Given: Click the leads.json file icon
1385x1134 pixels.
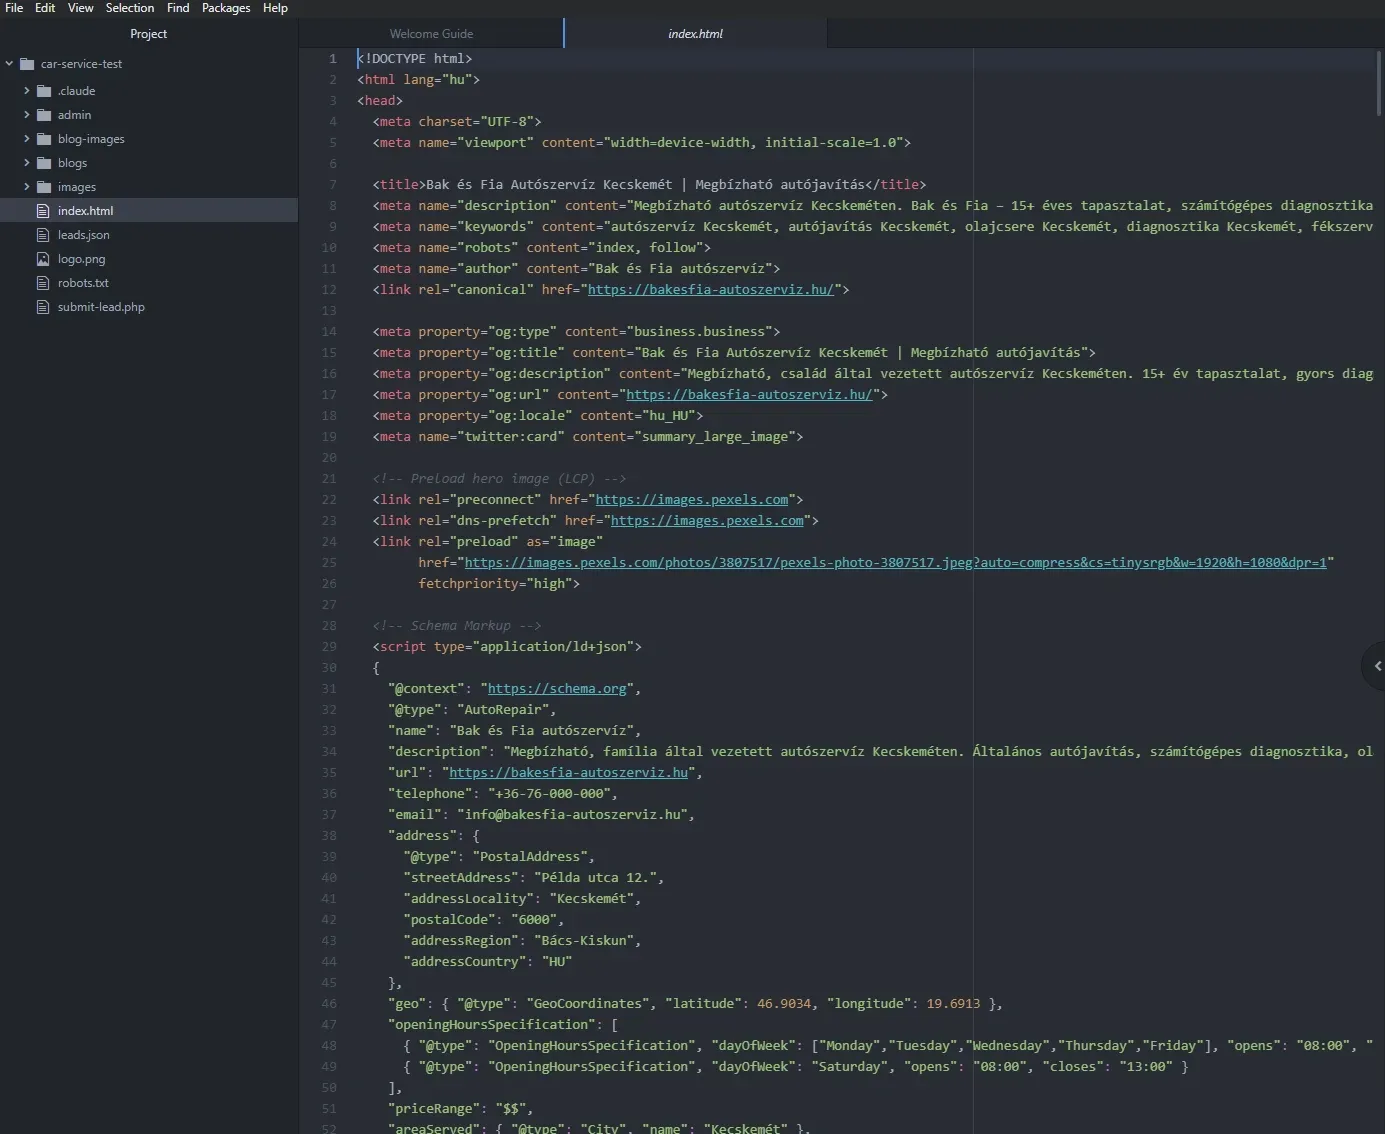Looking at the screenshot, I should 43,235.
